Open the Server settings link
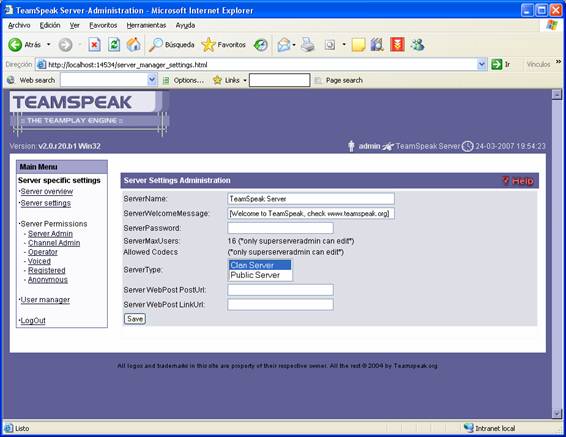This screenshot has width=566, height=437. [x=45, y=203]
